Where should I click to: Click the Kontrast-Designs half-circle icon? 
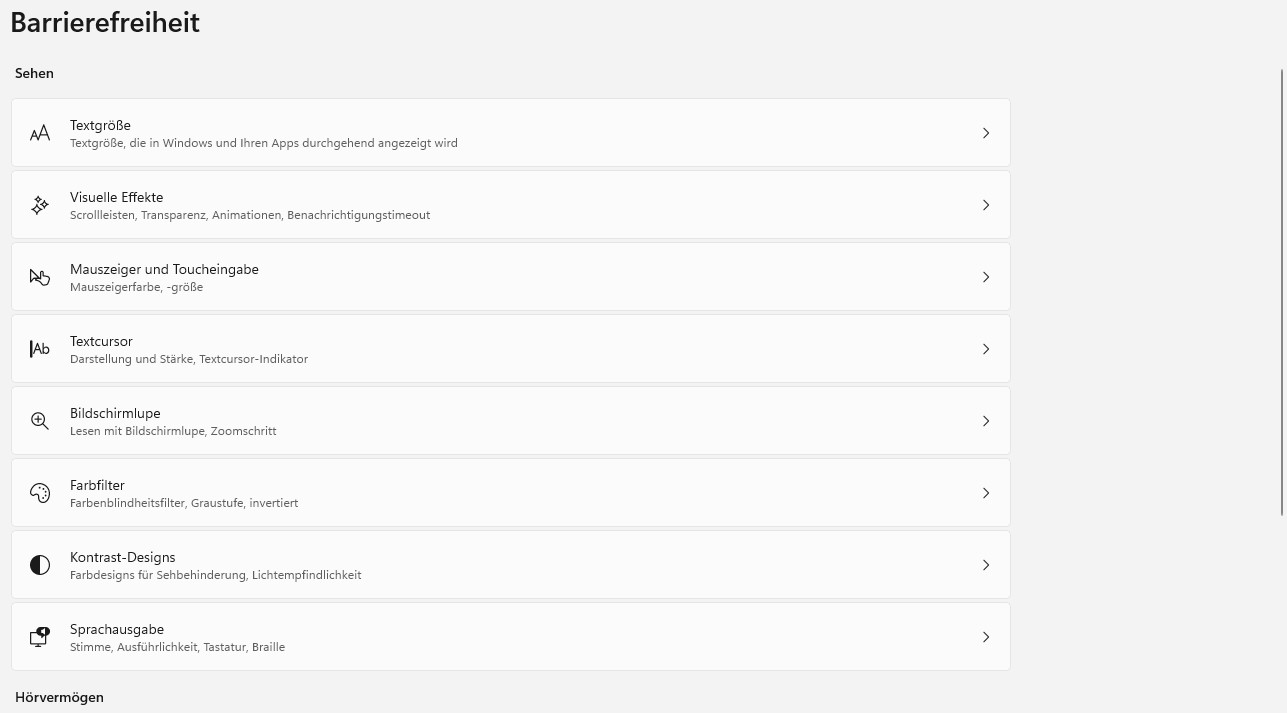coord(40,565)
